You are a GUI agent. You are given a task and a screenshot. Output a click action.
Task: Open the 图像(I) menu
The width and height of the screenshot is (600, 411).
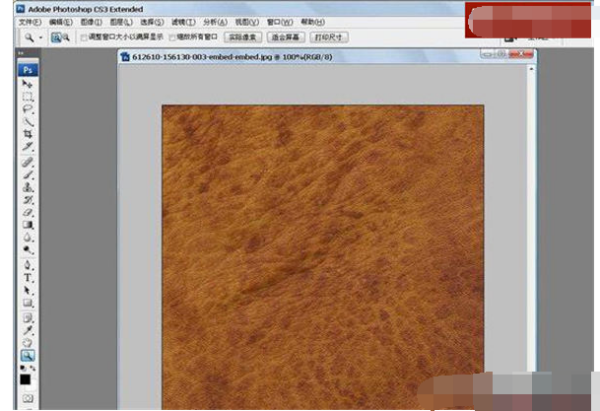[91, 22]
